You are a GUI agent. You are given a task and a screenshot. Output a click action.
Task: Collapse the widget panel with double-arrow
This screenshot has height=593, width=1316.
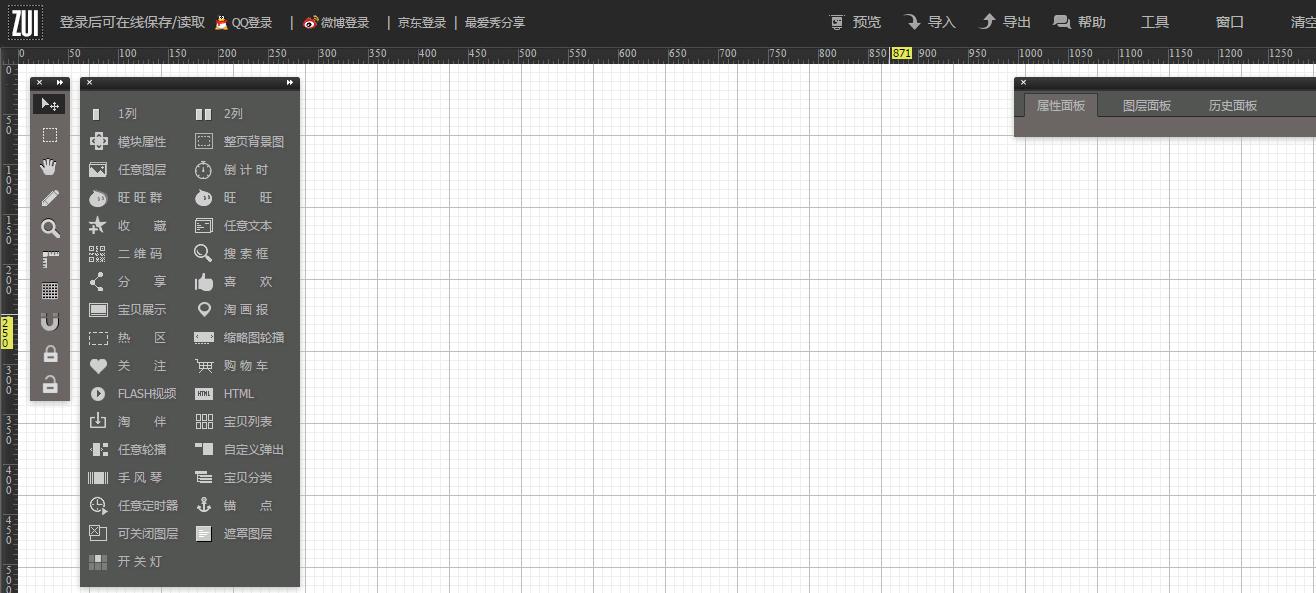pyautogui.click(x=290, y=83)
